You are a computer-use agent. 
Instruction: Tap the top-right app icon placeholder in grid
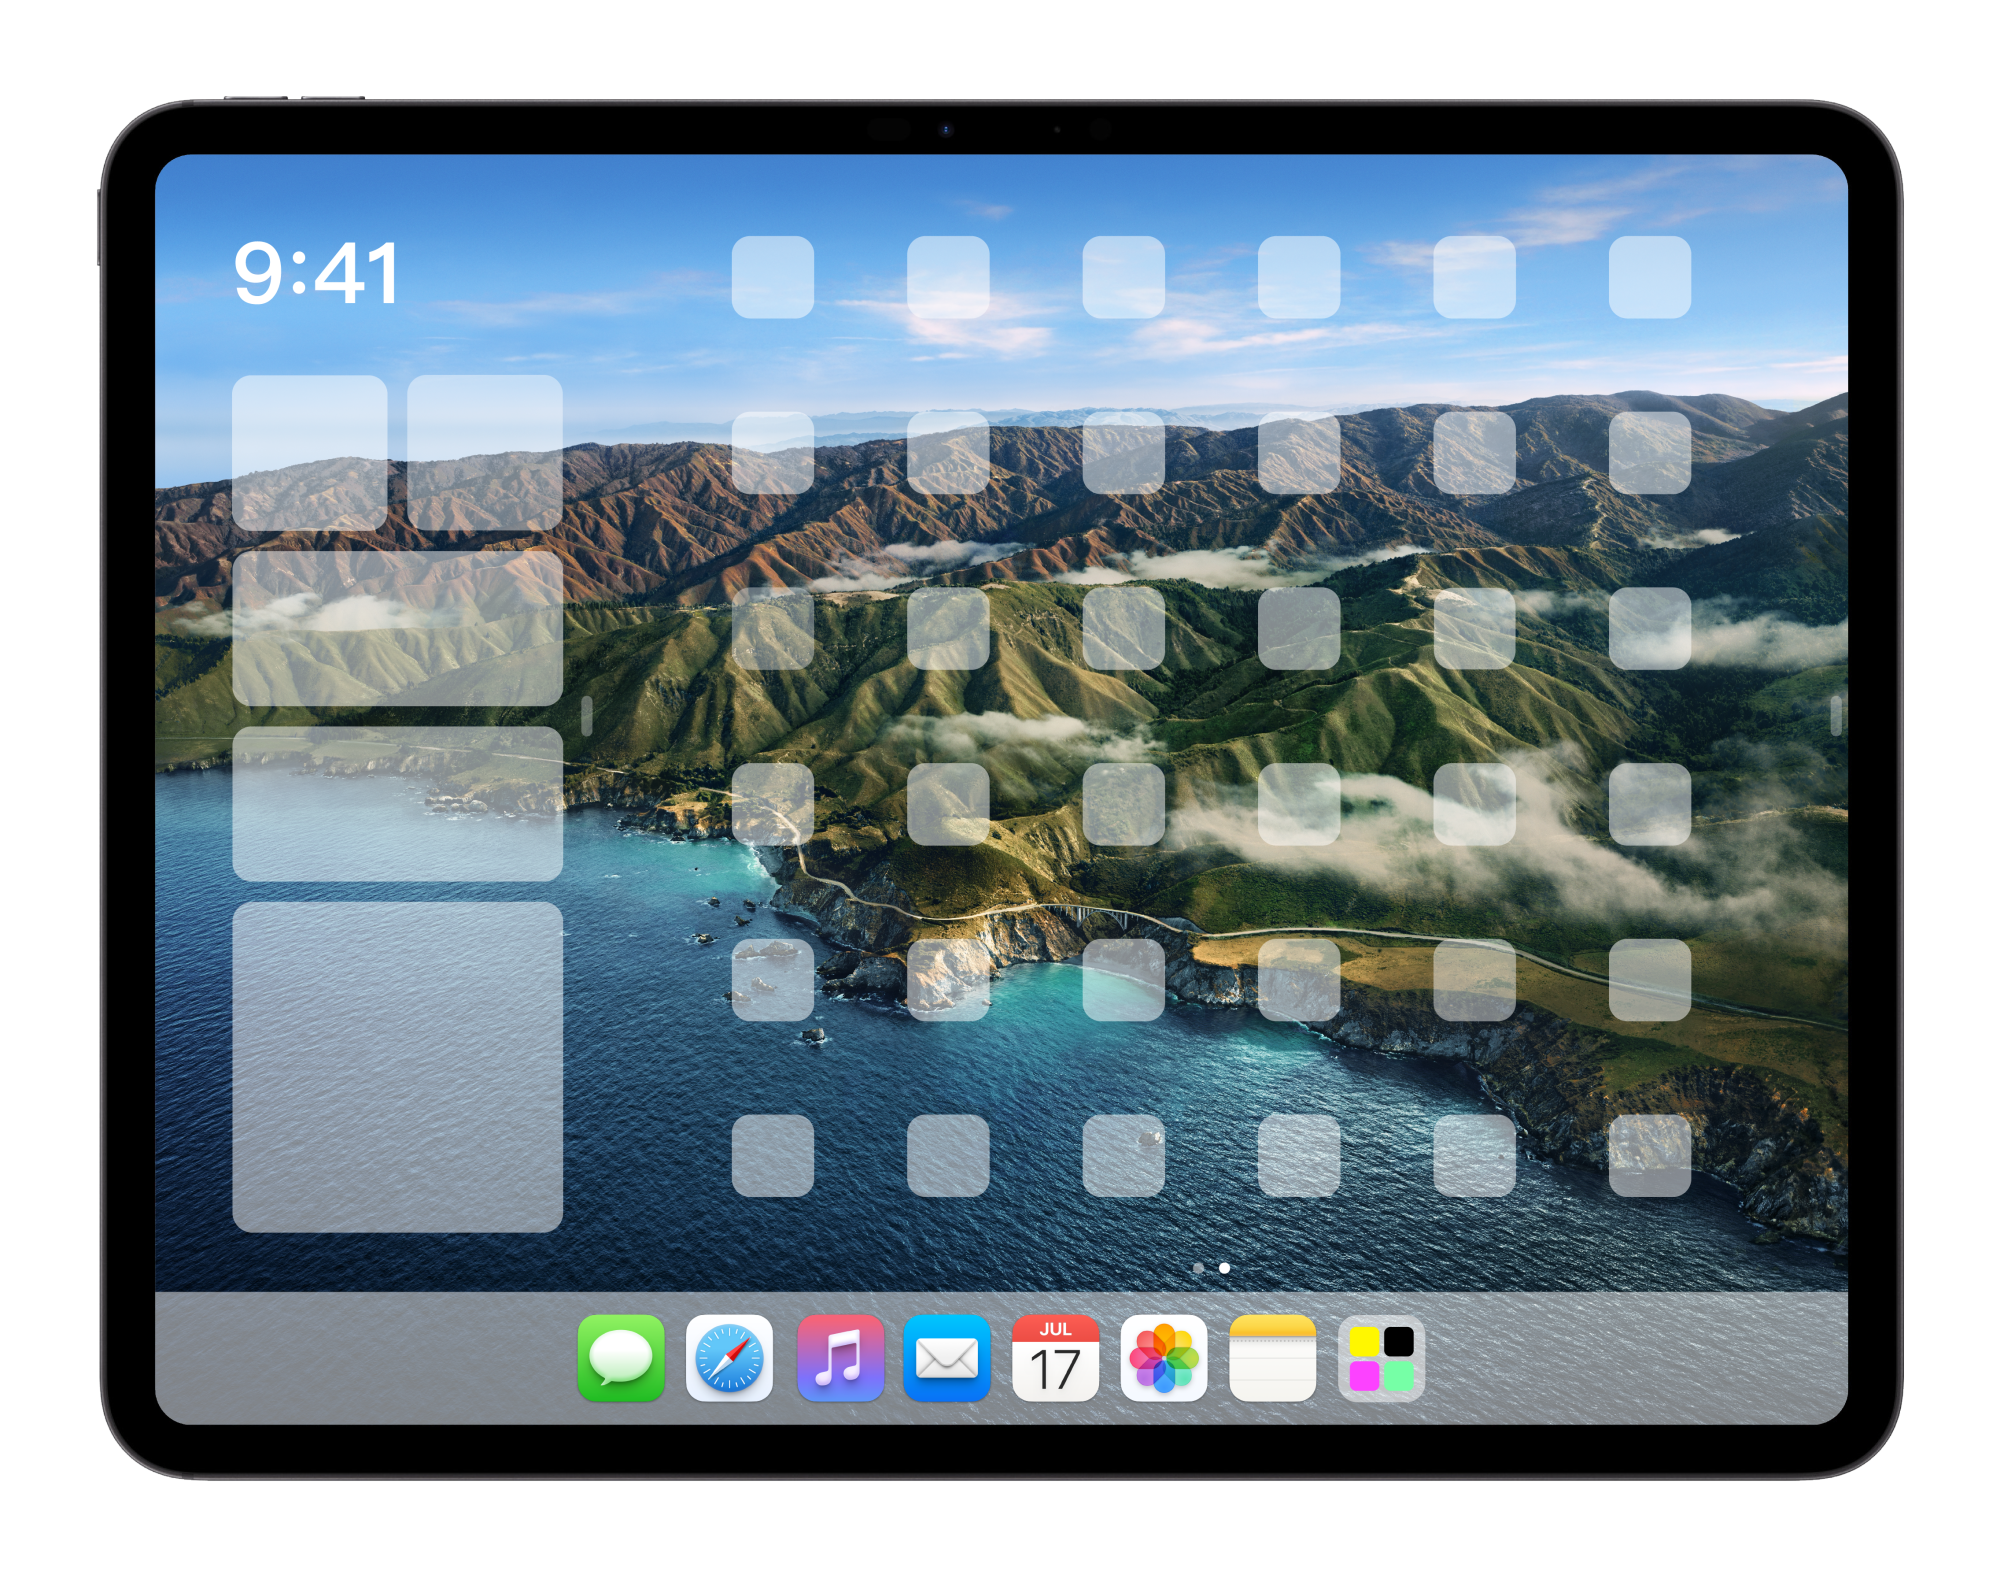tap(1649, 277)
